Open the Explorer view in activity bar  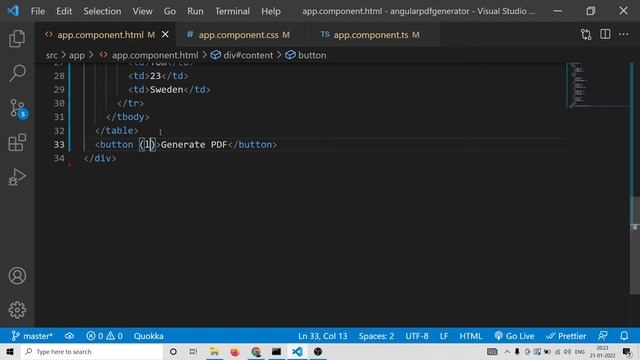(17, 38)
